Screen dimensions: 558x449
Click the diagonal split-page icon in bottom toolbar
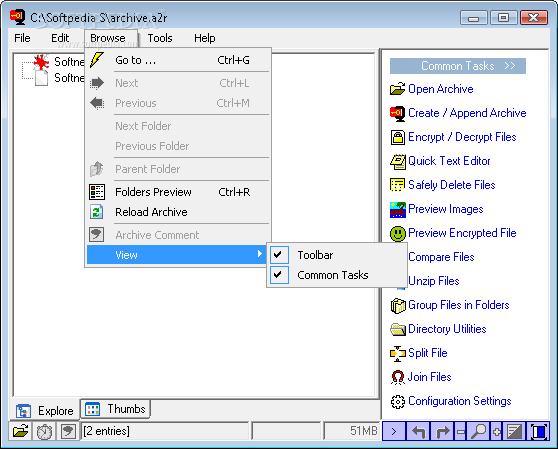tap(515, 432)
